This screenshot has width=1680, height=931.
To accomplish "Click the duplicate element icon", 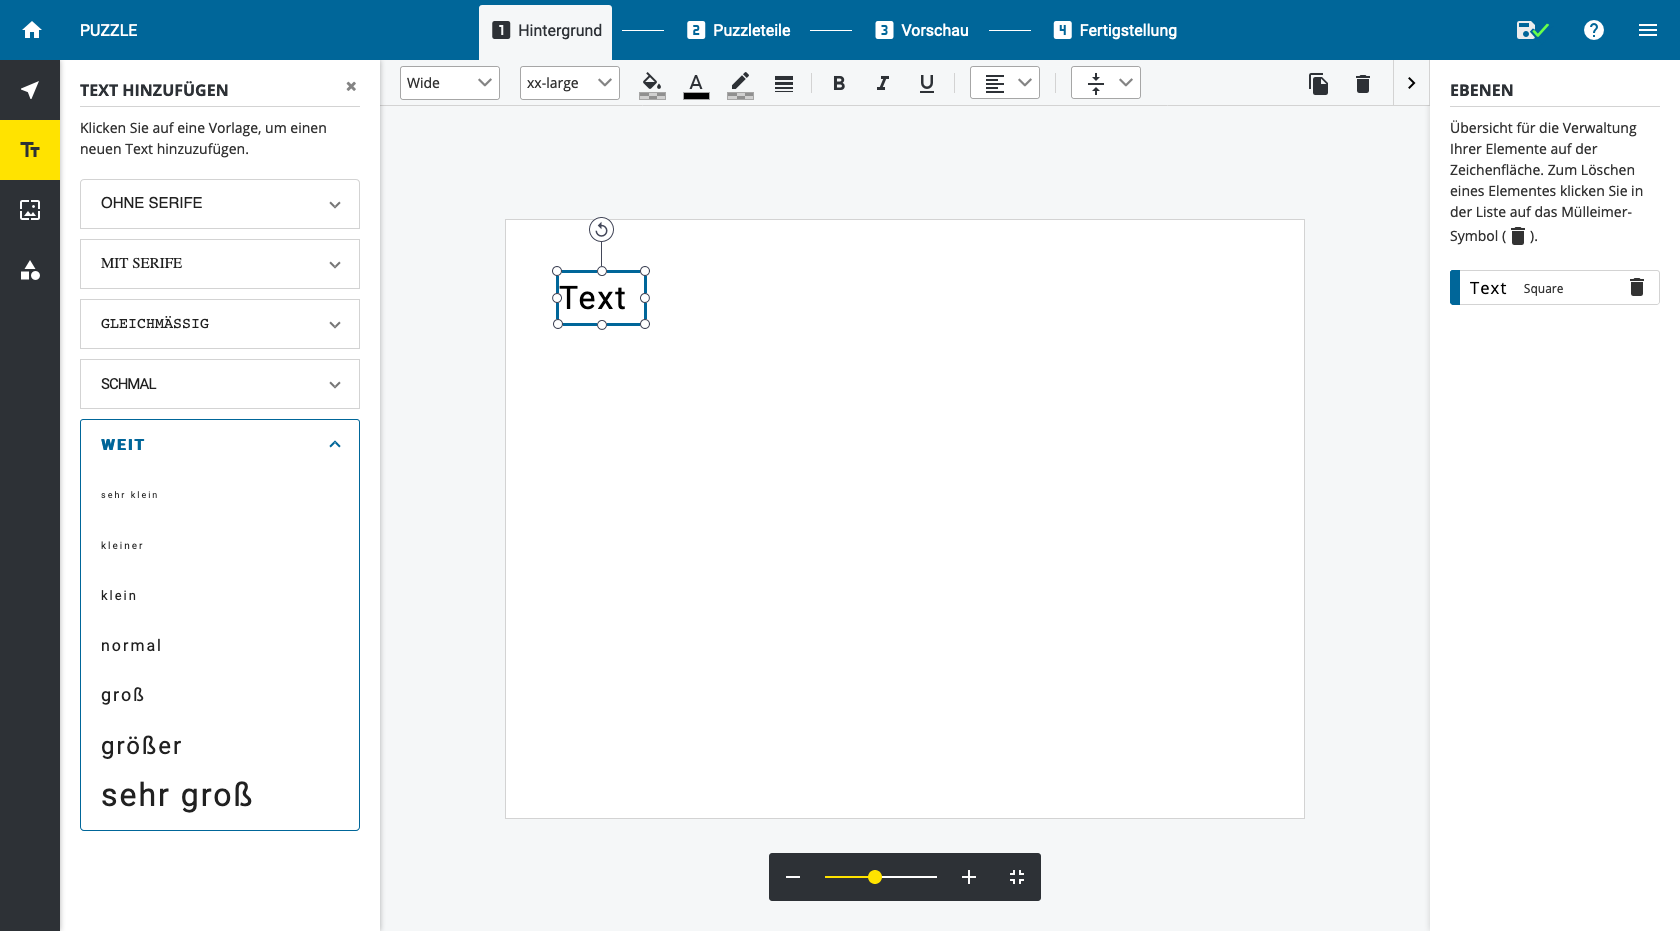I will [1318, 84].
